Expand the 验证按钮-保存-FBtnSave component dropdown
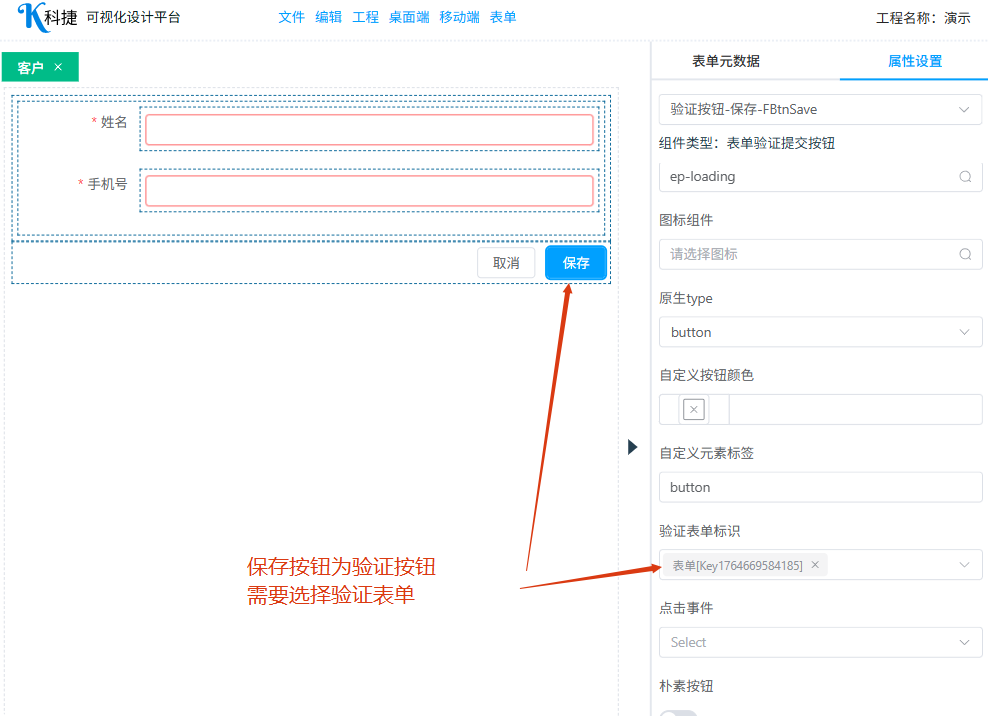 click(x=964, y=109)
